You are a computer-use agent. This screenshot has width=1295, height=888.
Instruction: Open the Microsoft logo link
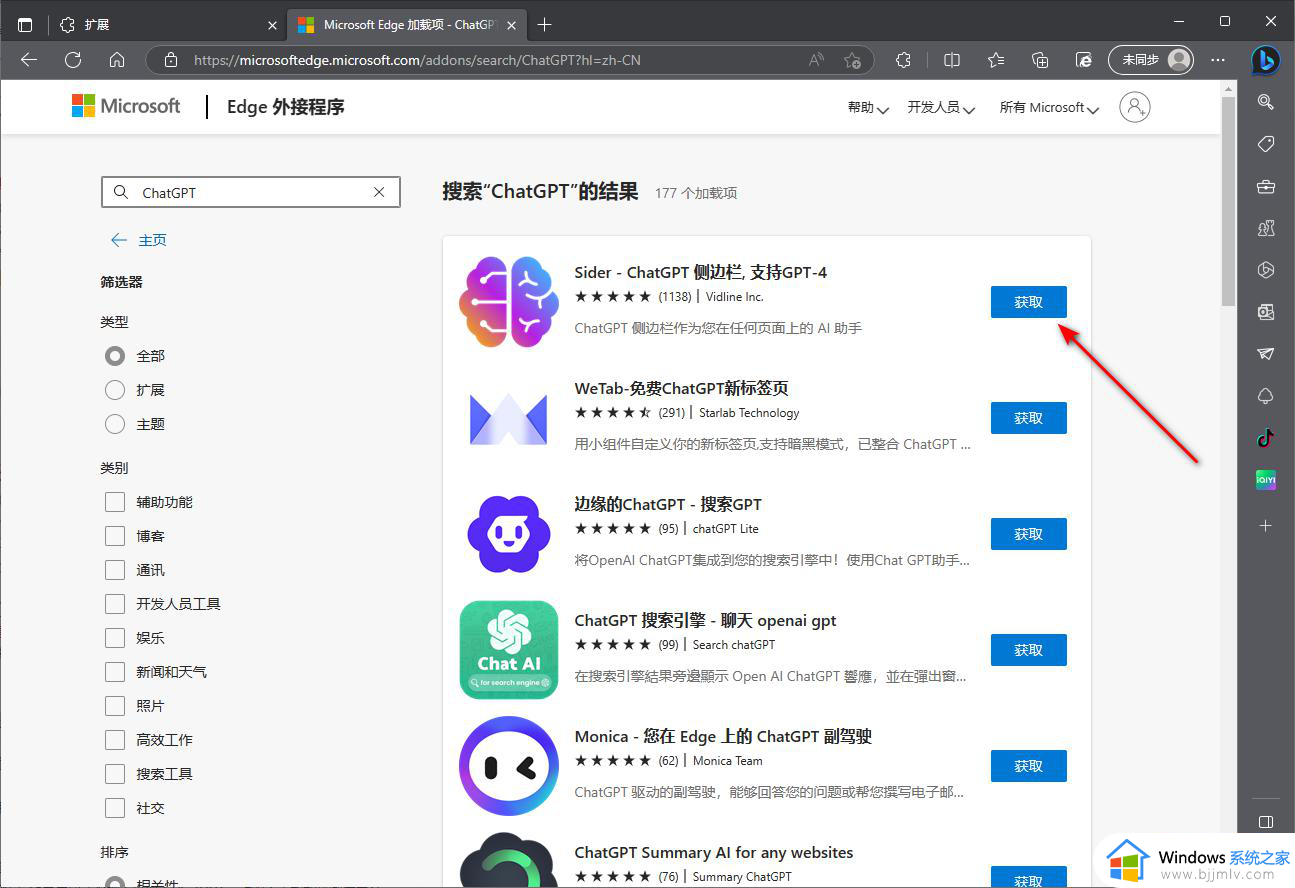click(126, 106)
